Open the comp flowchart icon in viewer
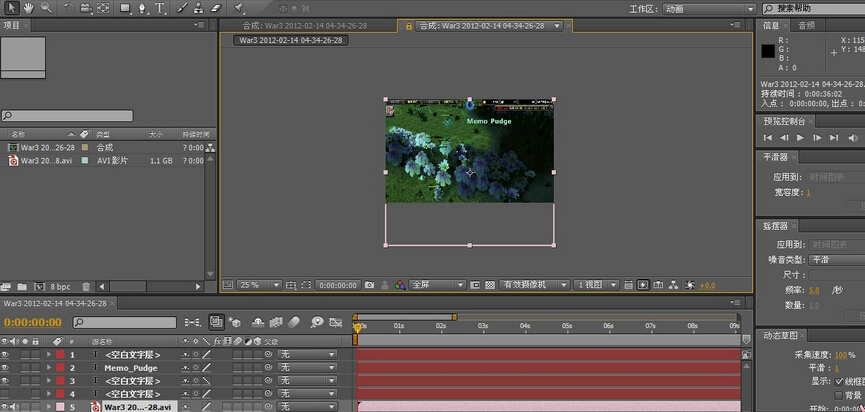 point(673,285)
